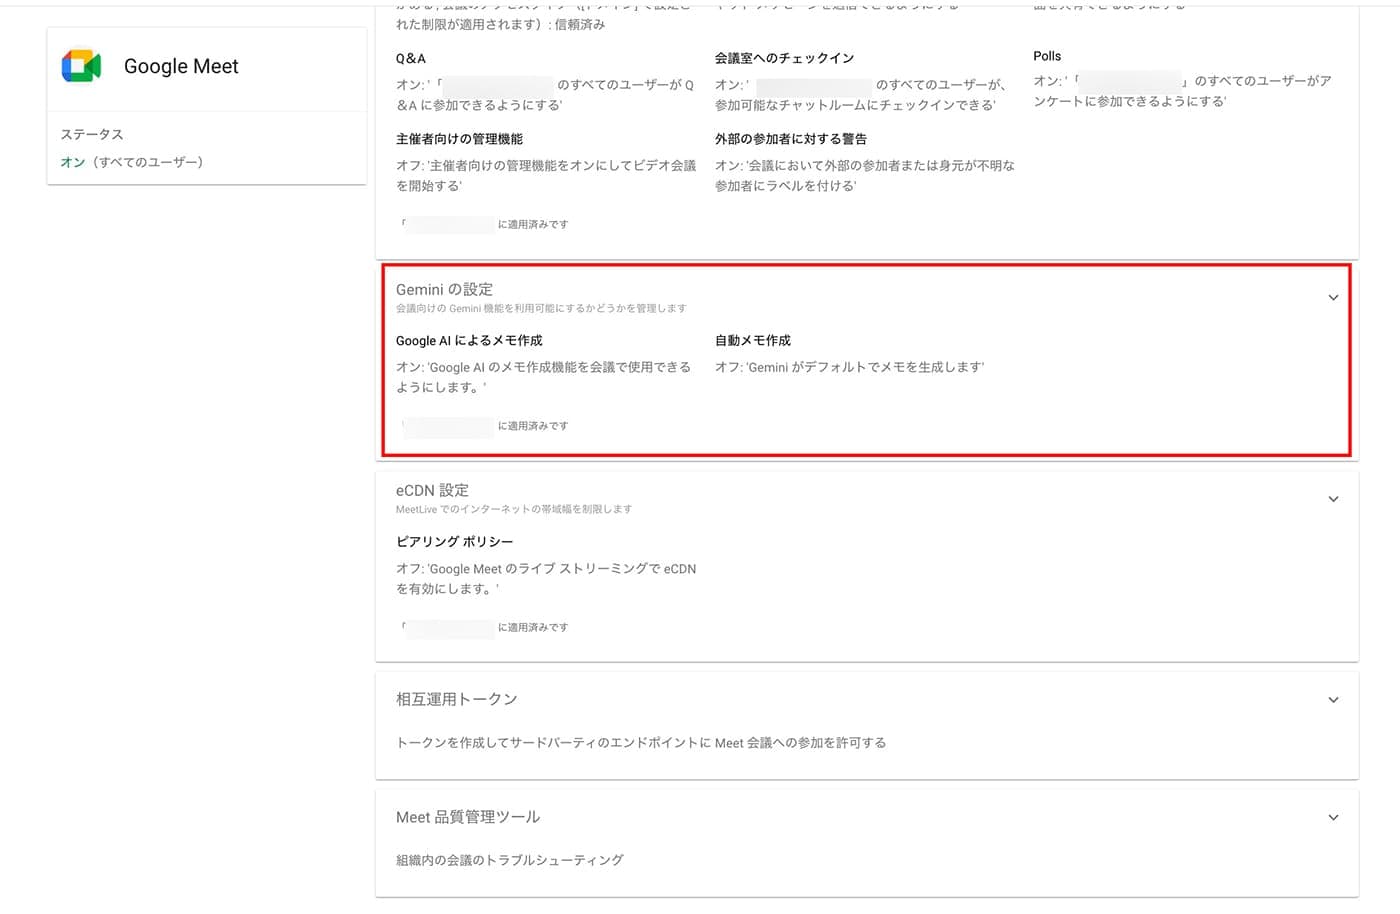Screen dimensions: 1400x914
Task: Click the 'Google AI のメモ作成機能' value text
Action: 544,377
